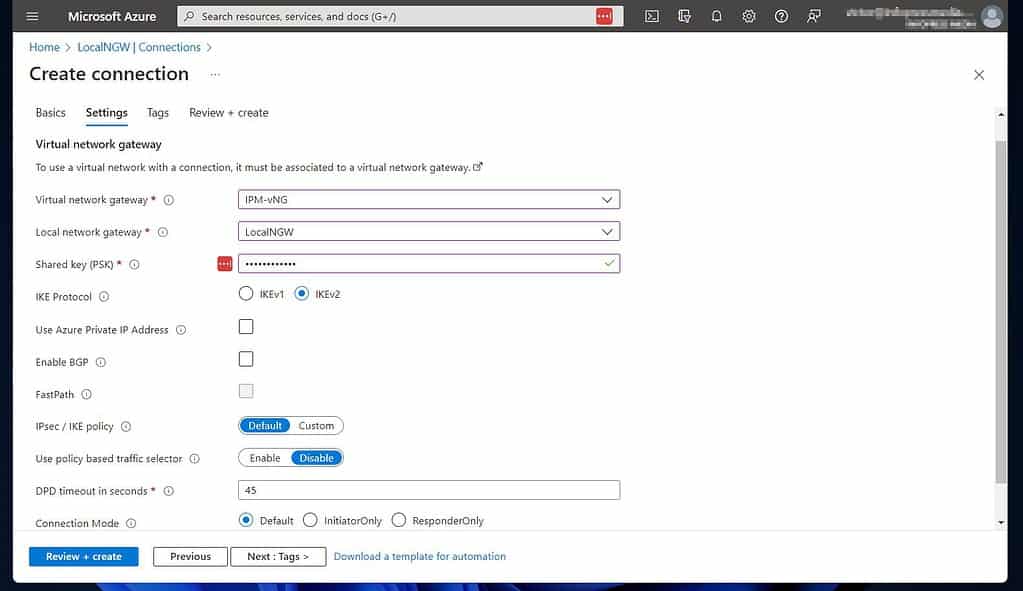Click the vertical scrollbar thumb of the form
Image resolution: width=1023 pixels, height=591 pixels.
(1001, 312)
